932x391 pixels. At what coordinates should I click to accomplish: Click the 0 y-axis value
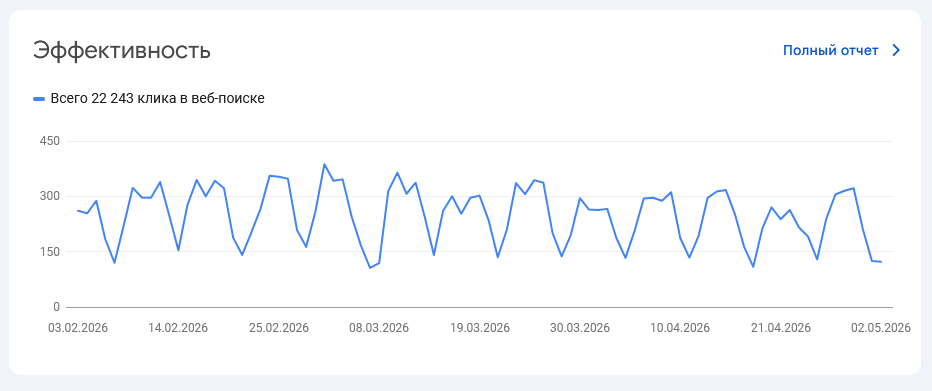coord(56,307)
